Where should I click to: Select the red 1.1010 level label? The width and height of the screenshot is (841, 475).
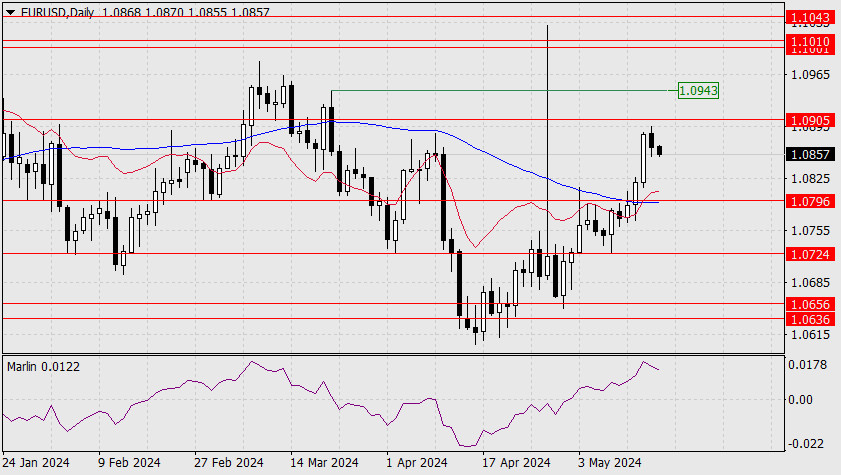(810, 41)
